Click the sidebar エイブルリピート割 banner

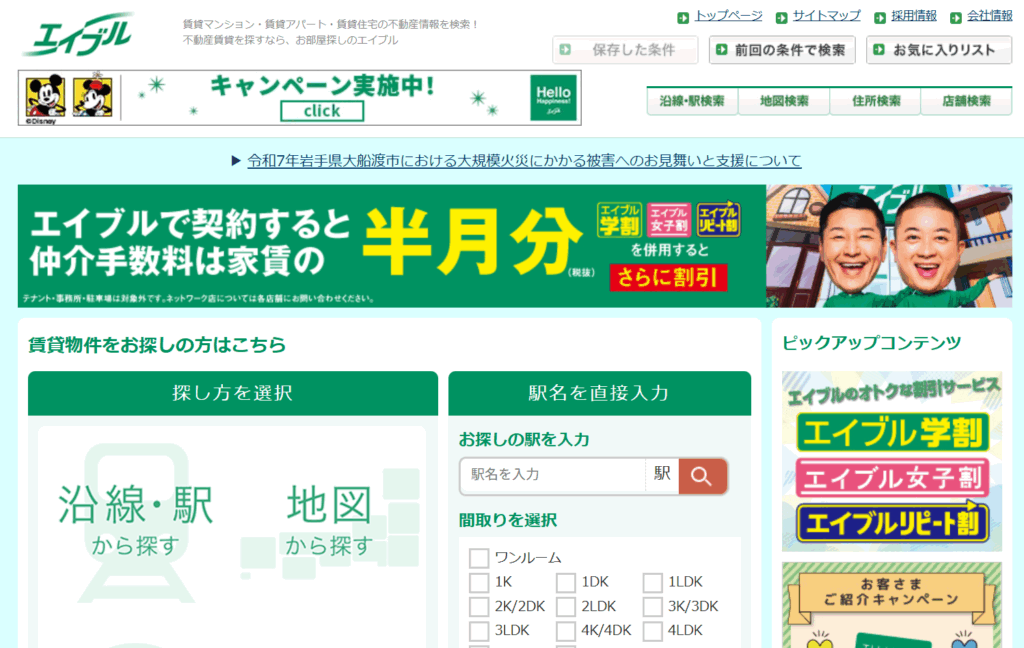[x=892, y=523]
